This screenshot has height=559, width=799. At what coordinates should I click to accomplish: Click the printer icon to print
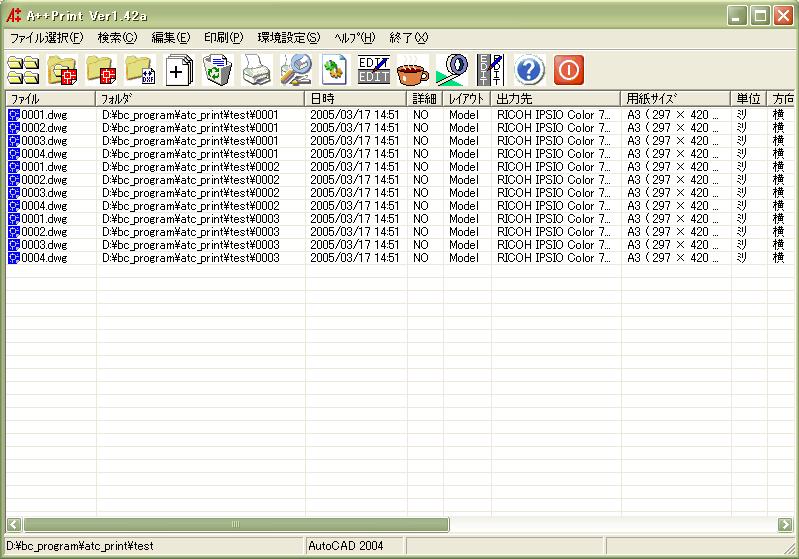tap(256, 70)
